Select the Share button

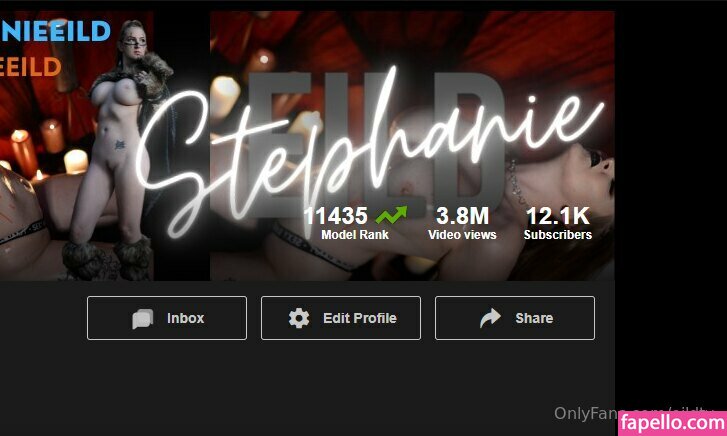coord(515,318)
